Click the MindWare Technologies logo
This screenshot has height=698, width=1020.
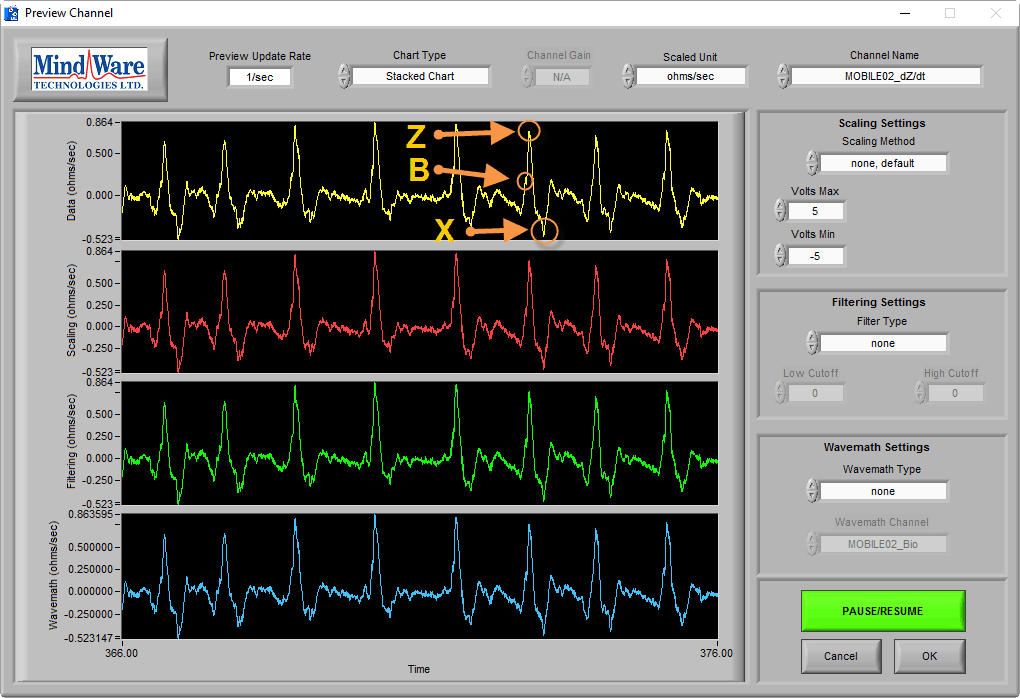coord(90,69)
